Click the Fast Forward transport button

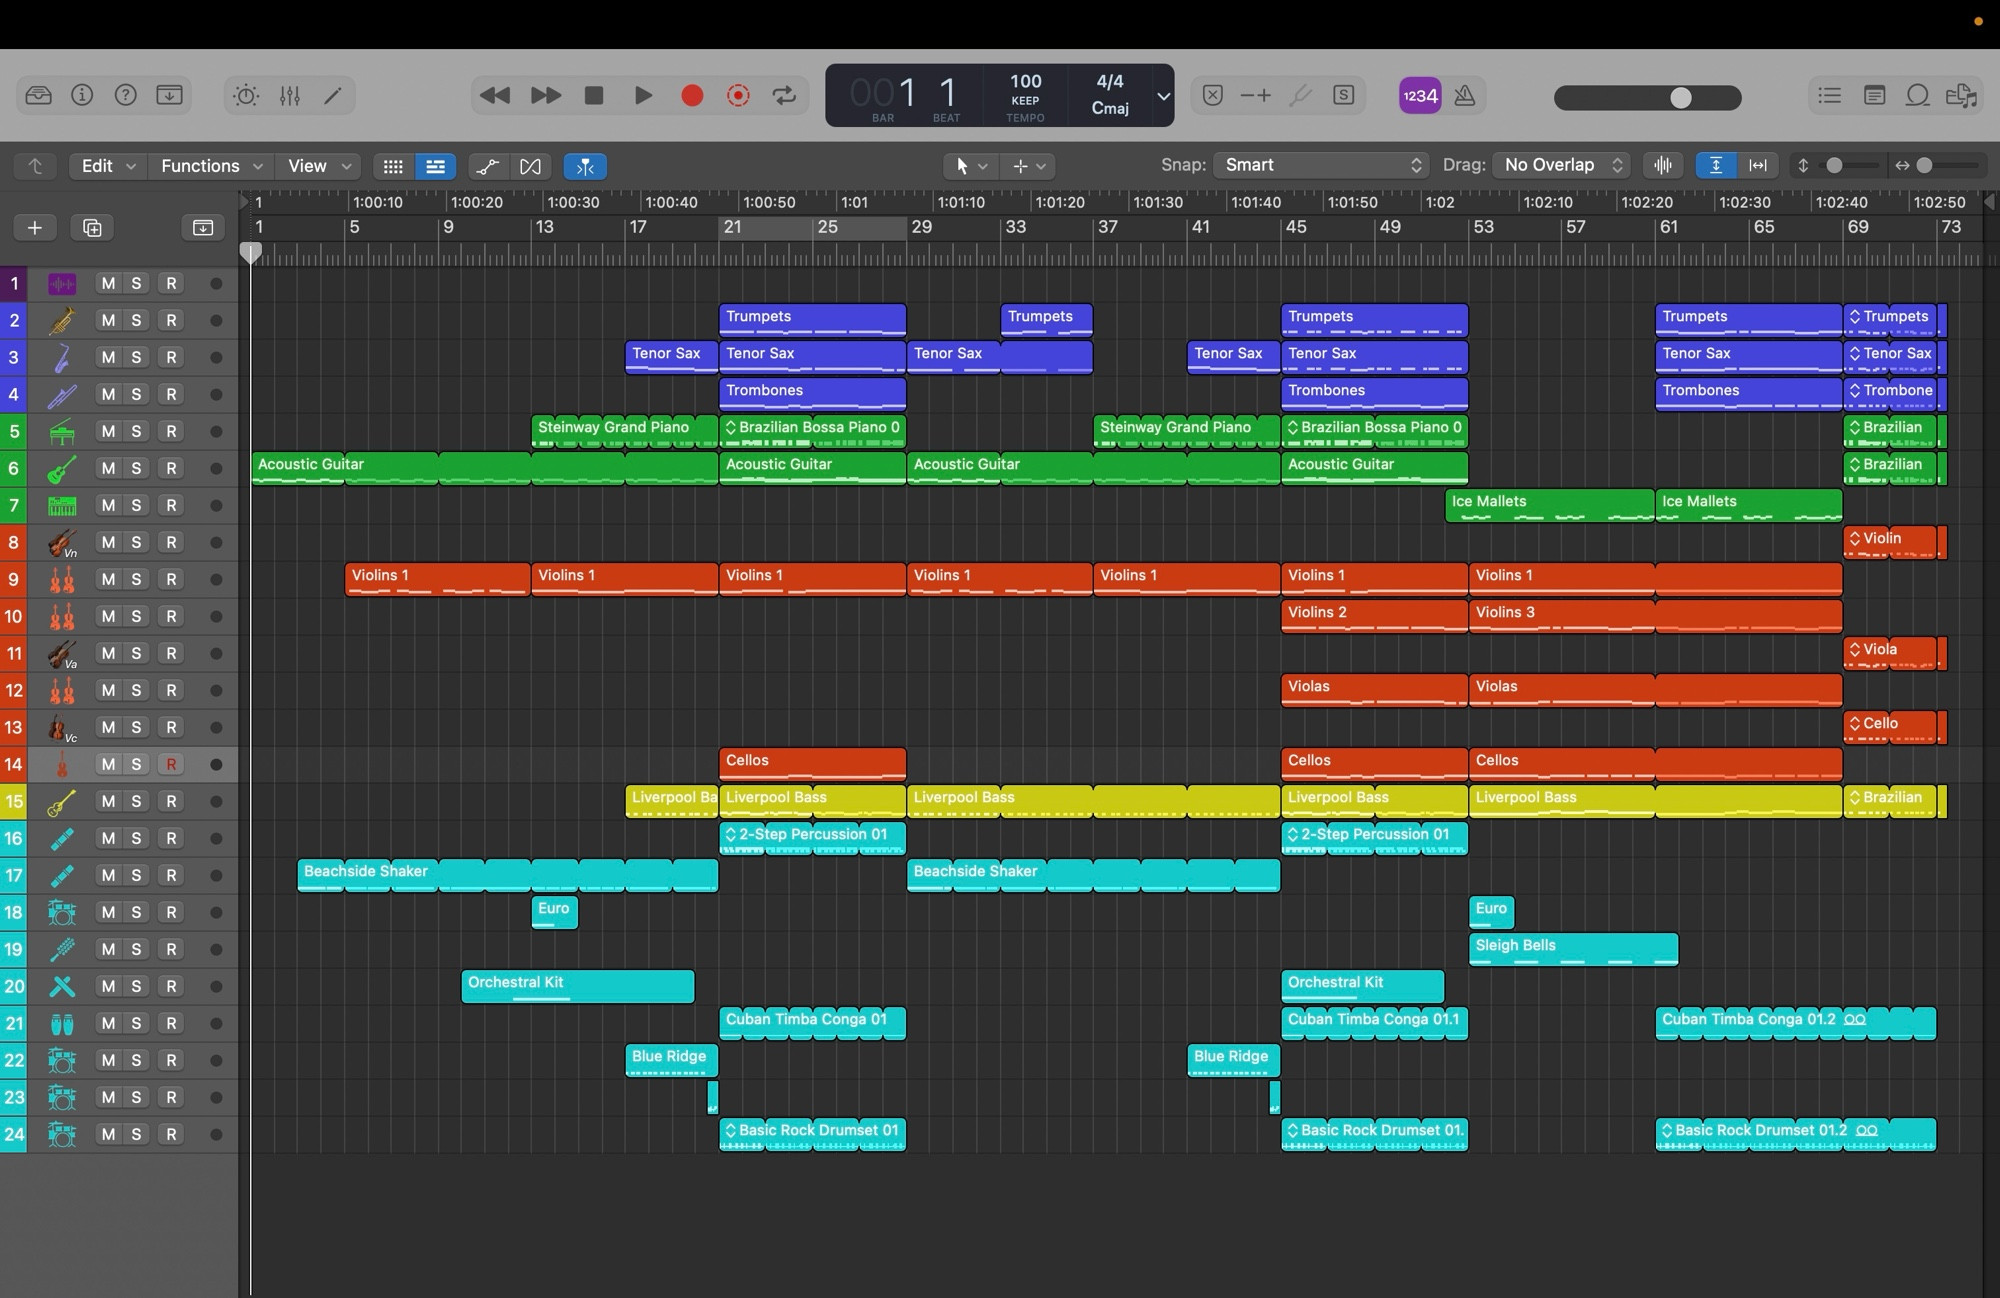click(545, 95)
